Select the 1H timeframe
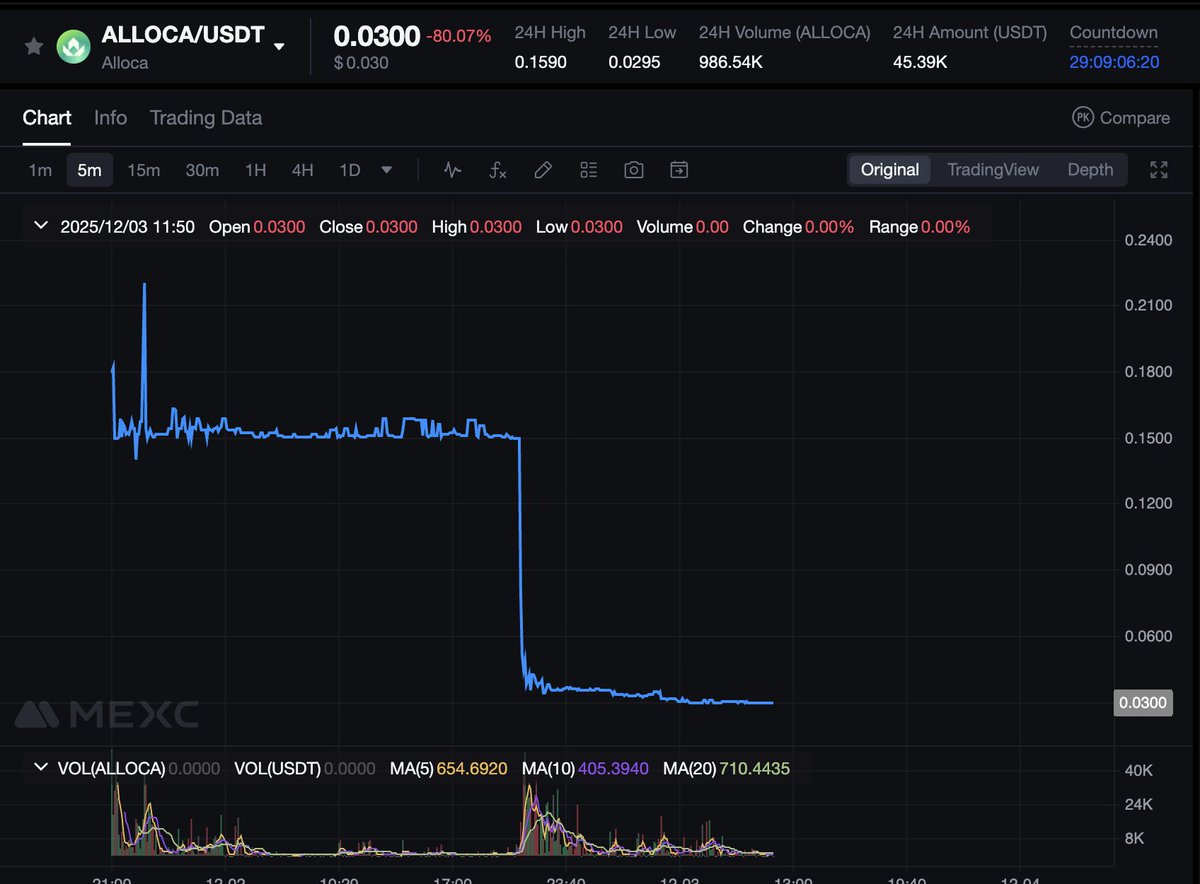The height and width of the screenshot is (884, 1200). pyautogui.click(x=256, y=170)
